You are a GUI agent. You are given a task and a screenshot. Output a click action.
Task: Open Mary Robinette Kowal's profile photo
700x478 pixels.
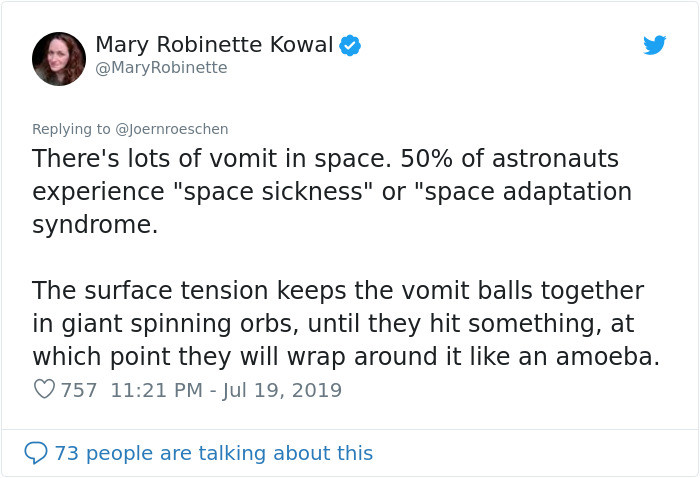coord(59,58)
